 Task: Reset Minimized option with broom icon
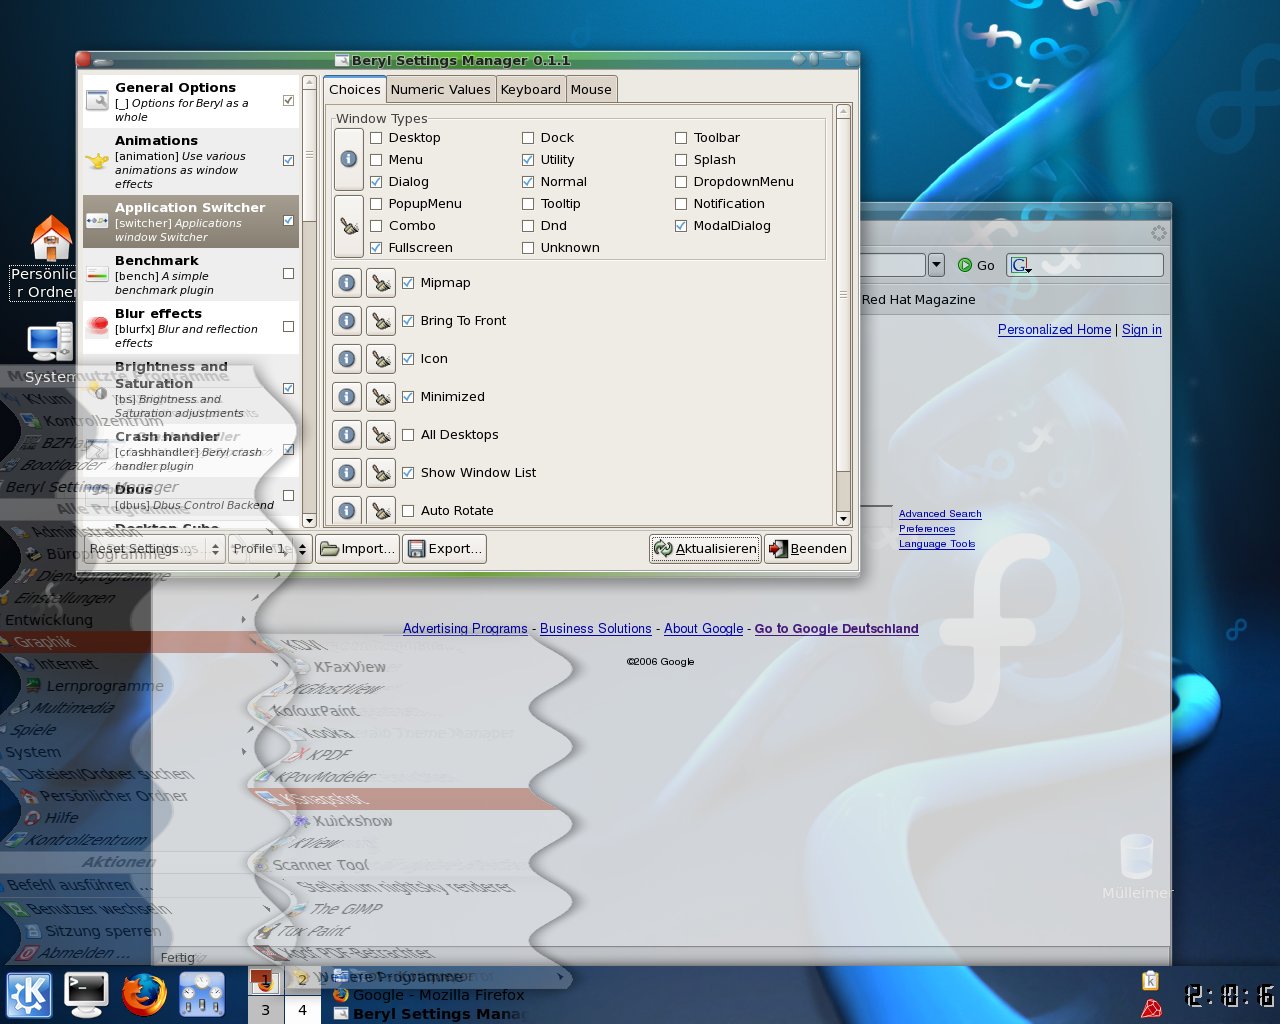pos(381,397)
